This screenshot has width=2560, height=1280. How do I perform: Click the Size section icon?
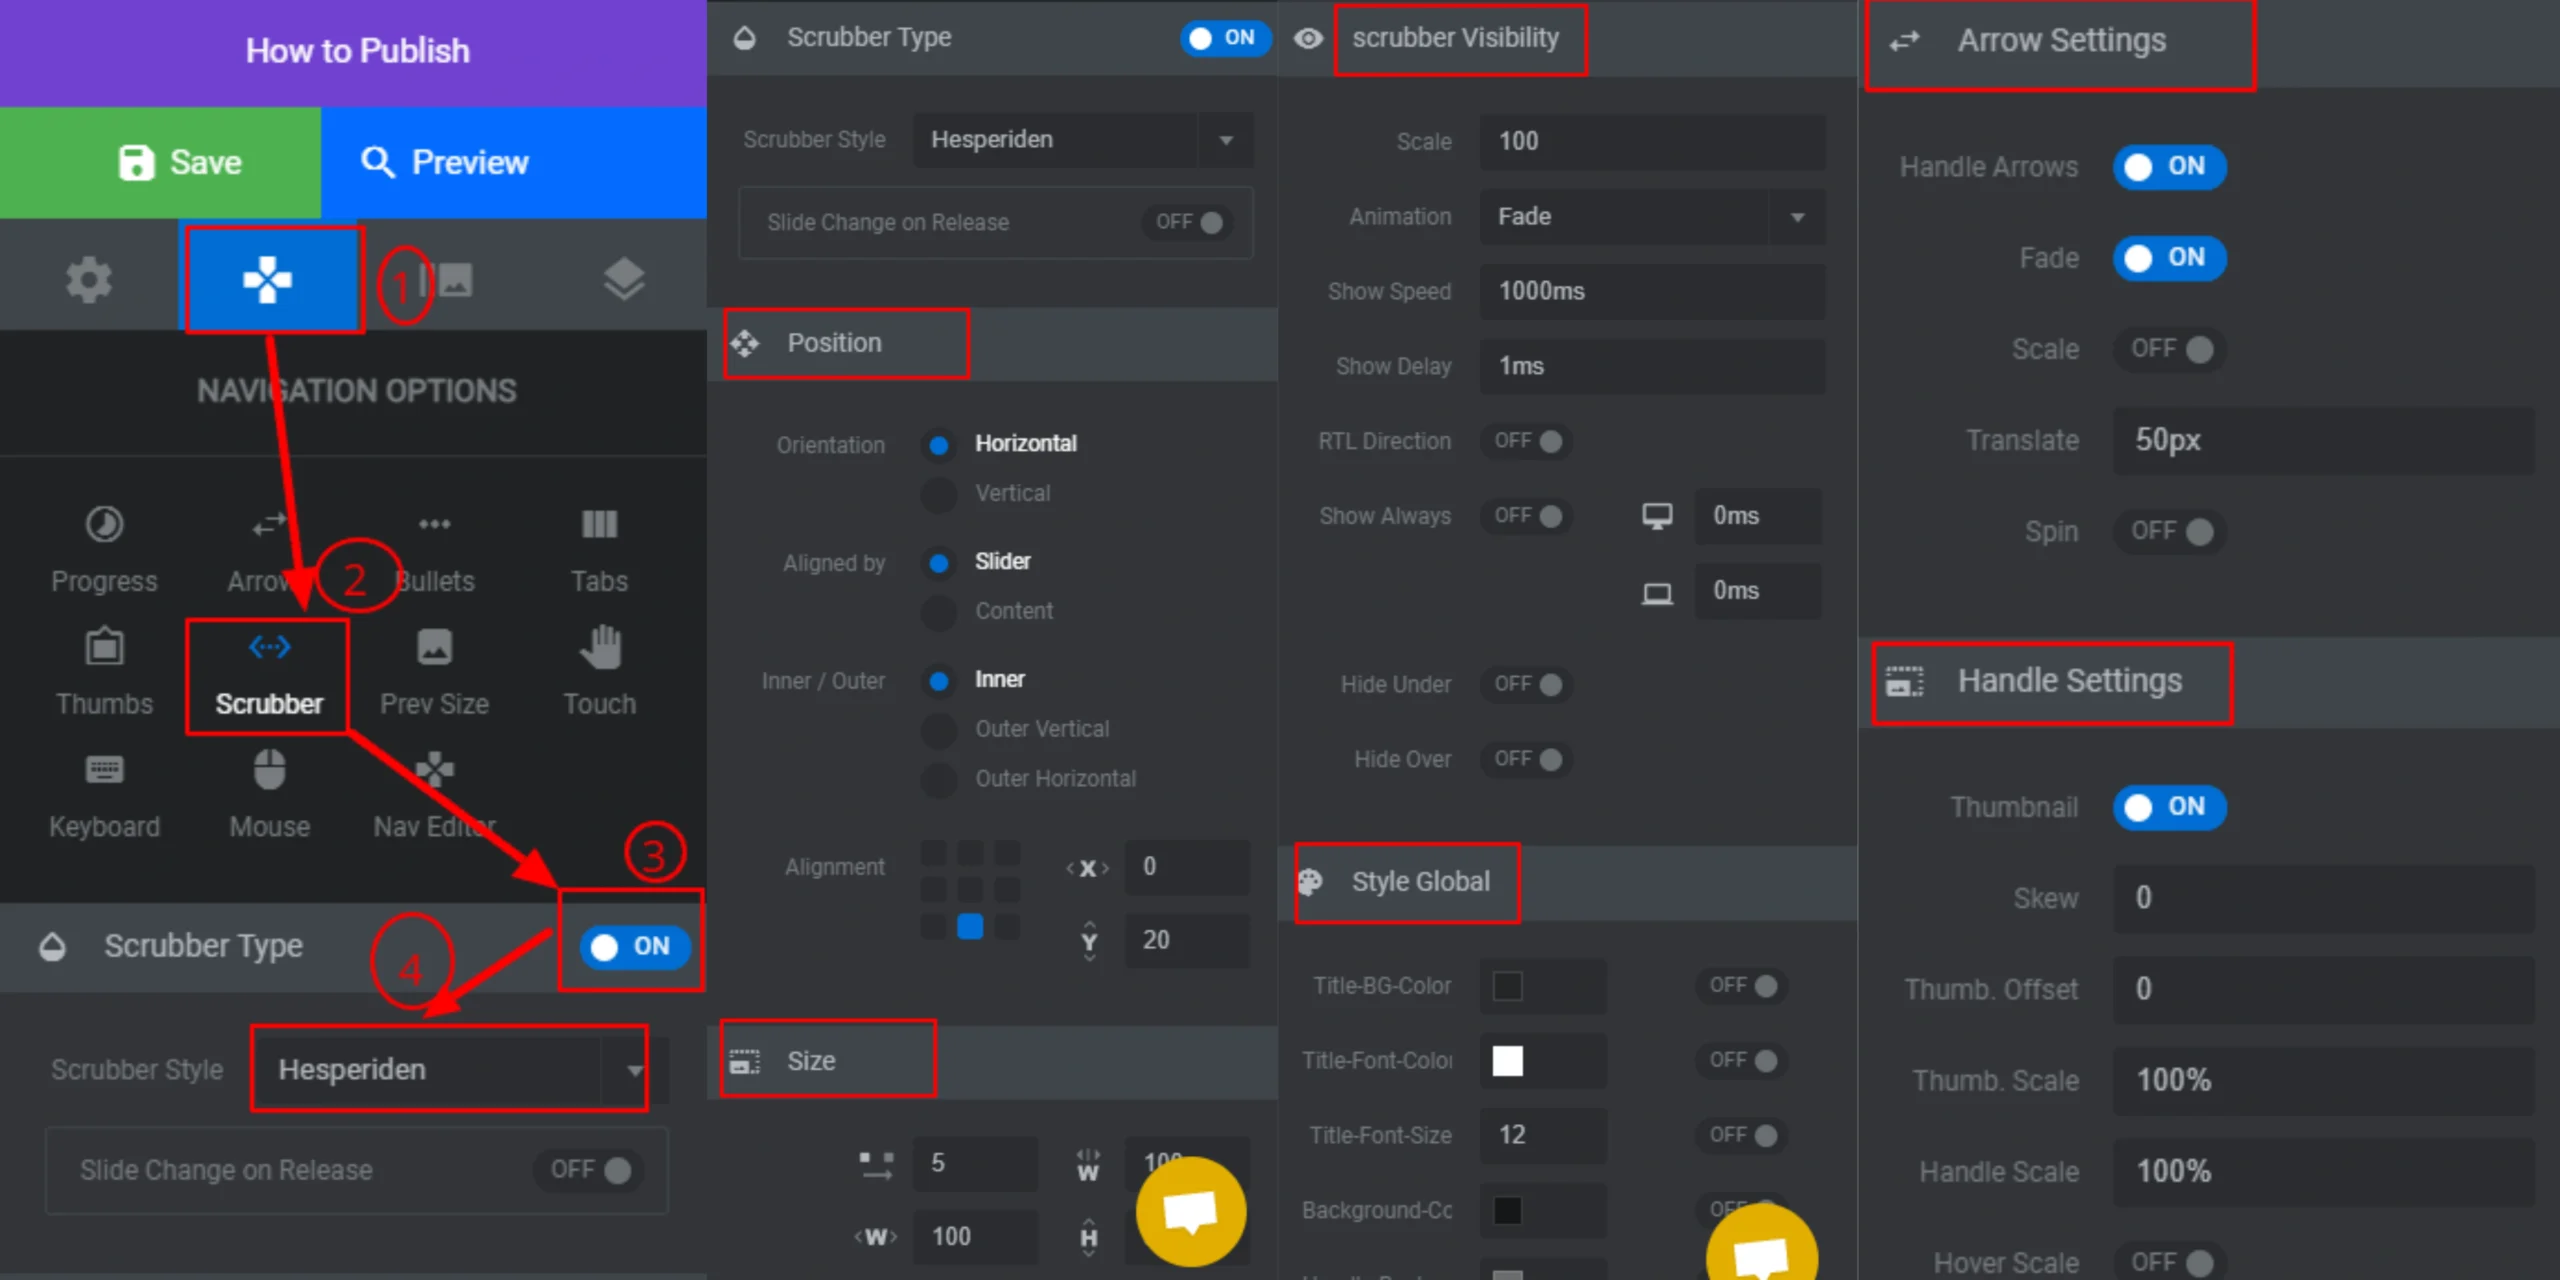(x=744, y=1062)
